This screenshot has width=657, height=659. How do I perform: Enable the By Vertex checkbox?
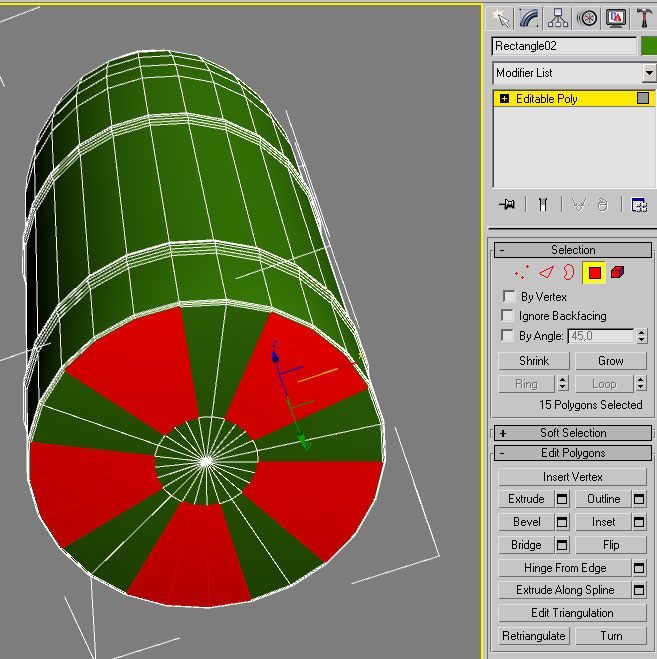click(508, 297)
